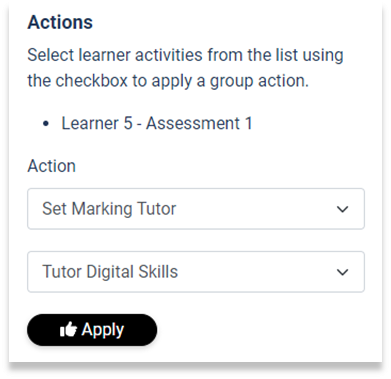Screen dimensions: 391x379
Task: Click the word 'Apply' on the black button
Action: tap(103, 330)
